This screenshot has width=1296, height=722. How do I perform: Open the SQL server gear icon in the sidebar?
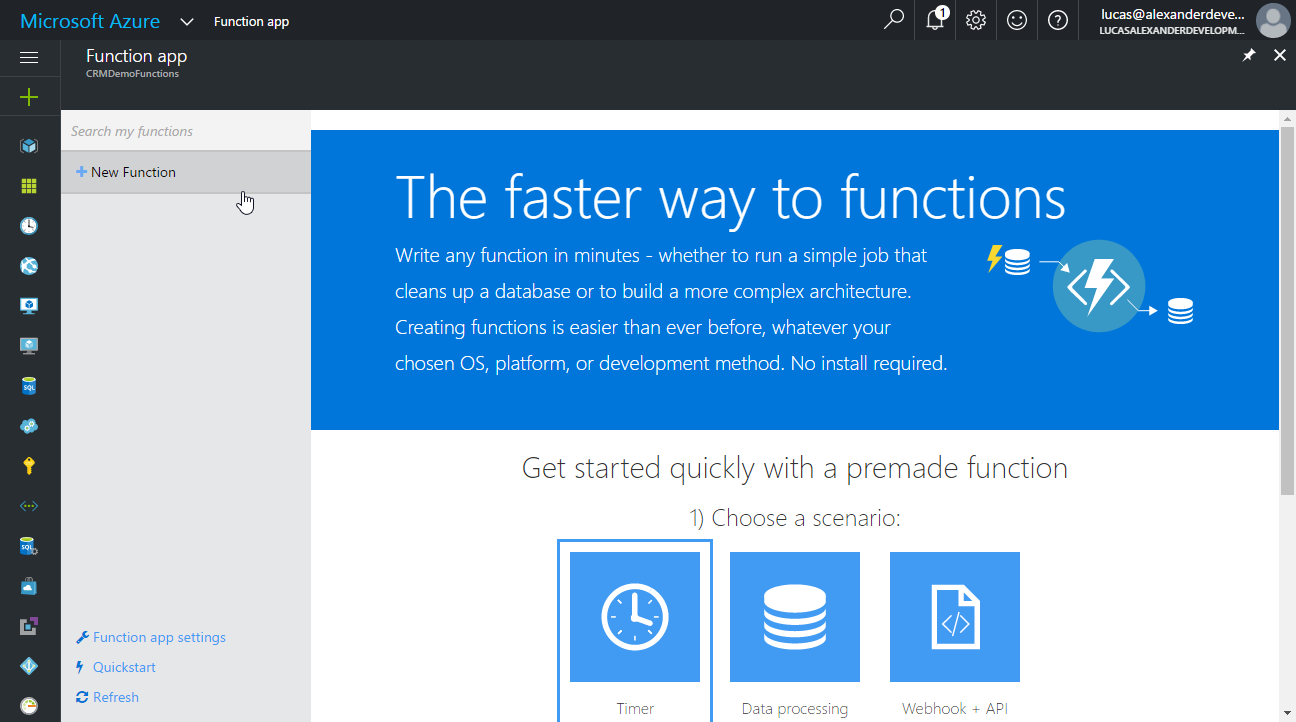(x=29, y=546)
